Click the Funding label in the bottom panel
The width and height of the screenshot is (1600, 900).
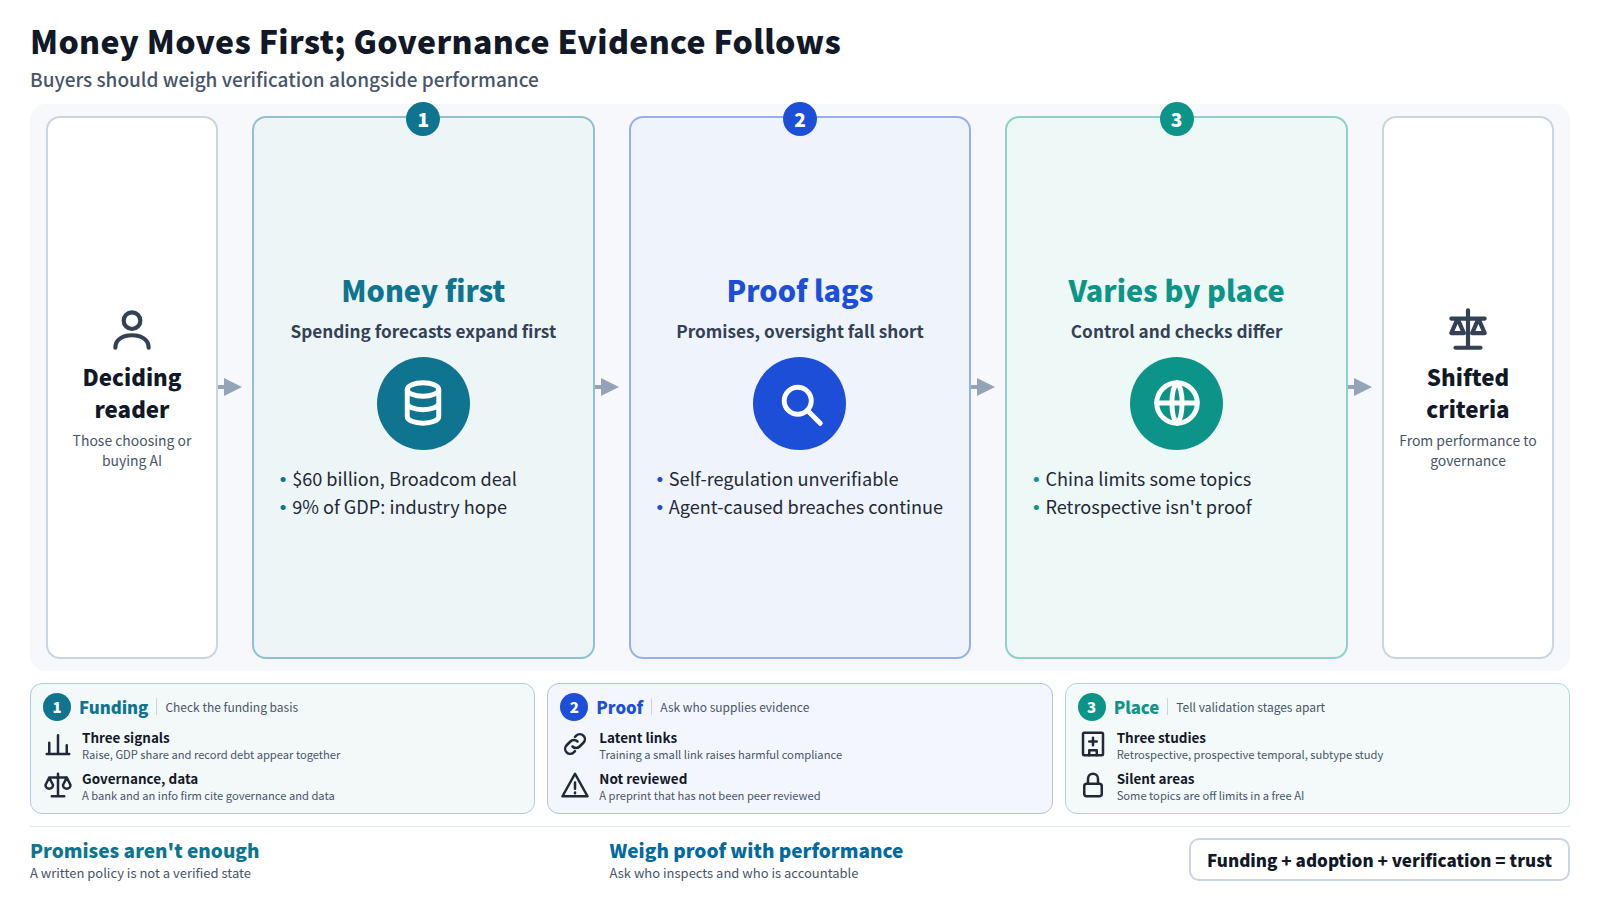[114, 707]
